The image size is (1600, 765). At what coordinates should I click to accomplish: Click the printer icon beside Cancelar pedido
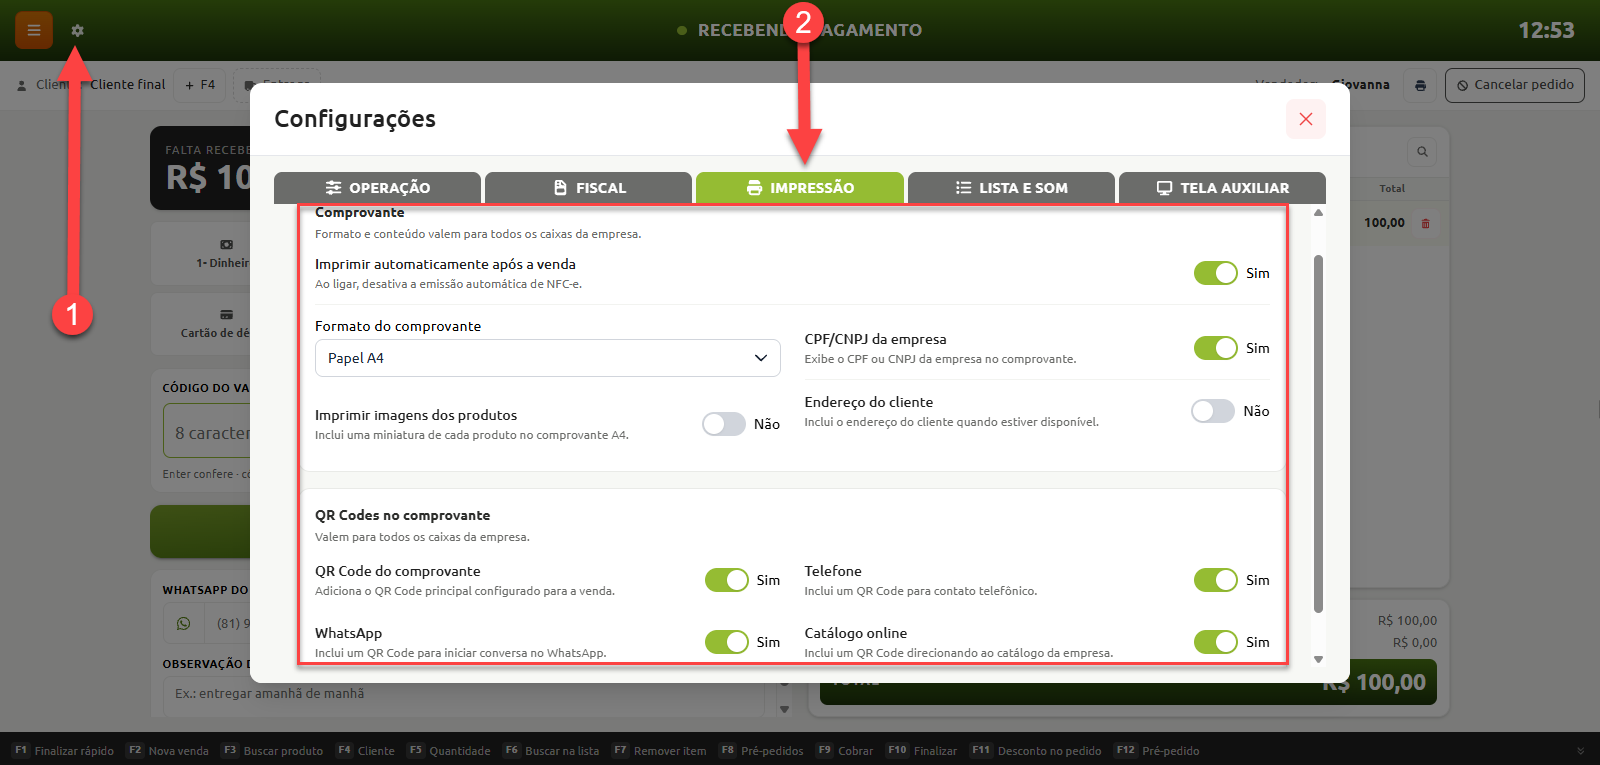point(1420,85)
